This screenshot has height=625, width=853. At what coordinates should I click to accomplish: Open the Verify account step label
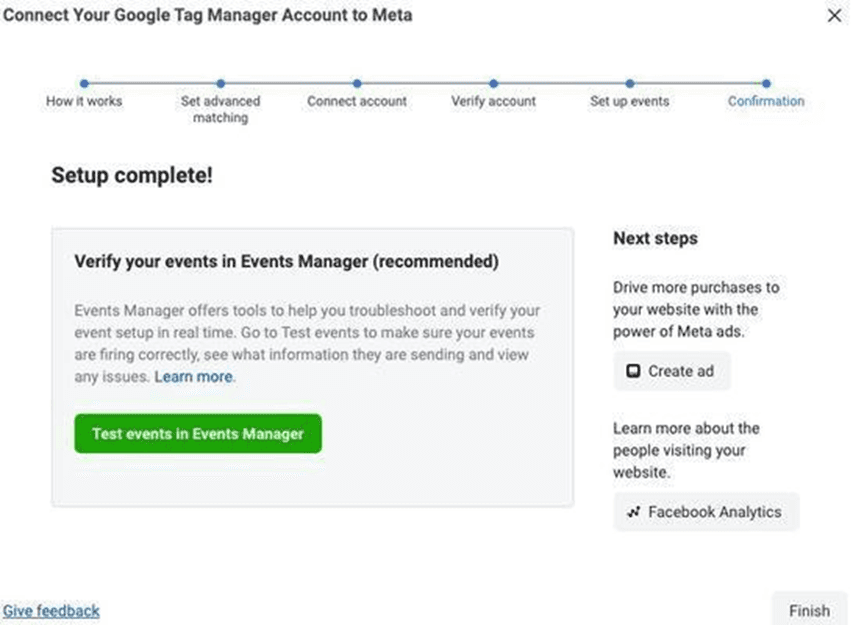(493, 101)
